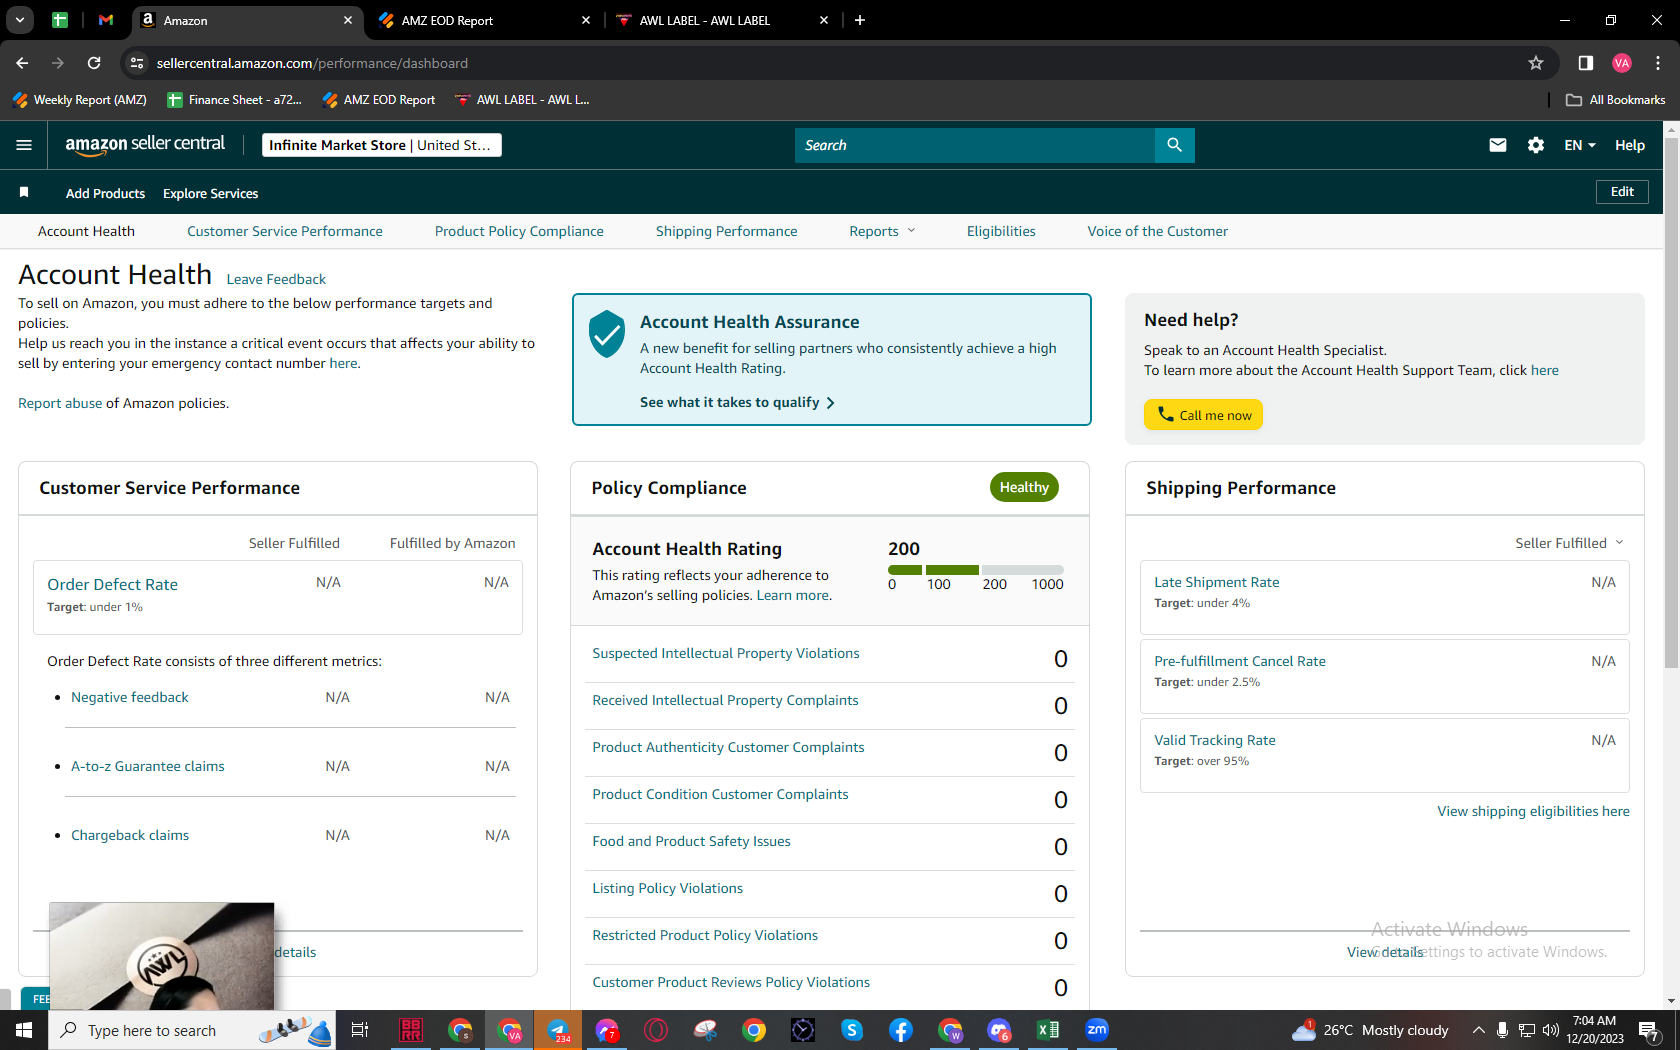Open the messages envelope icon
This screenshot has width=1680, height=1050.
[x=1497, y=145]
